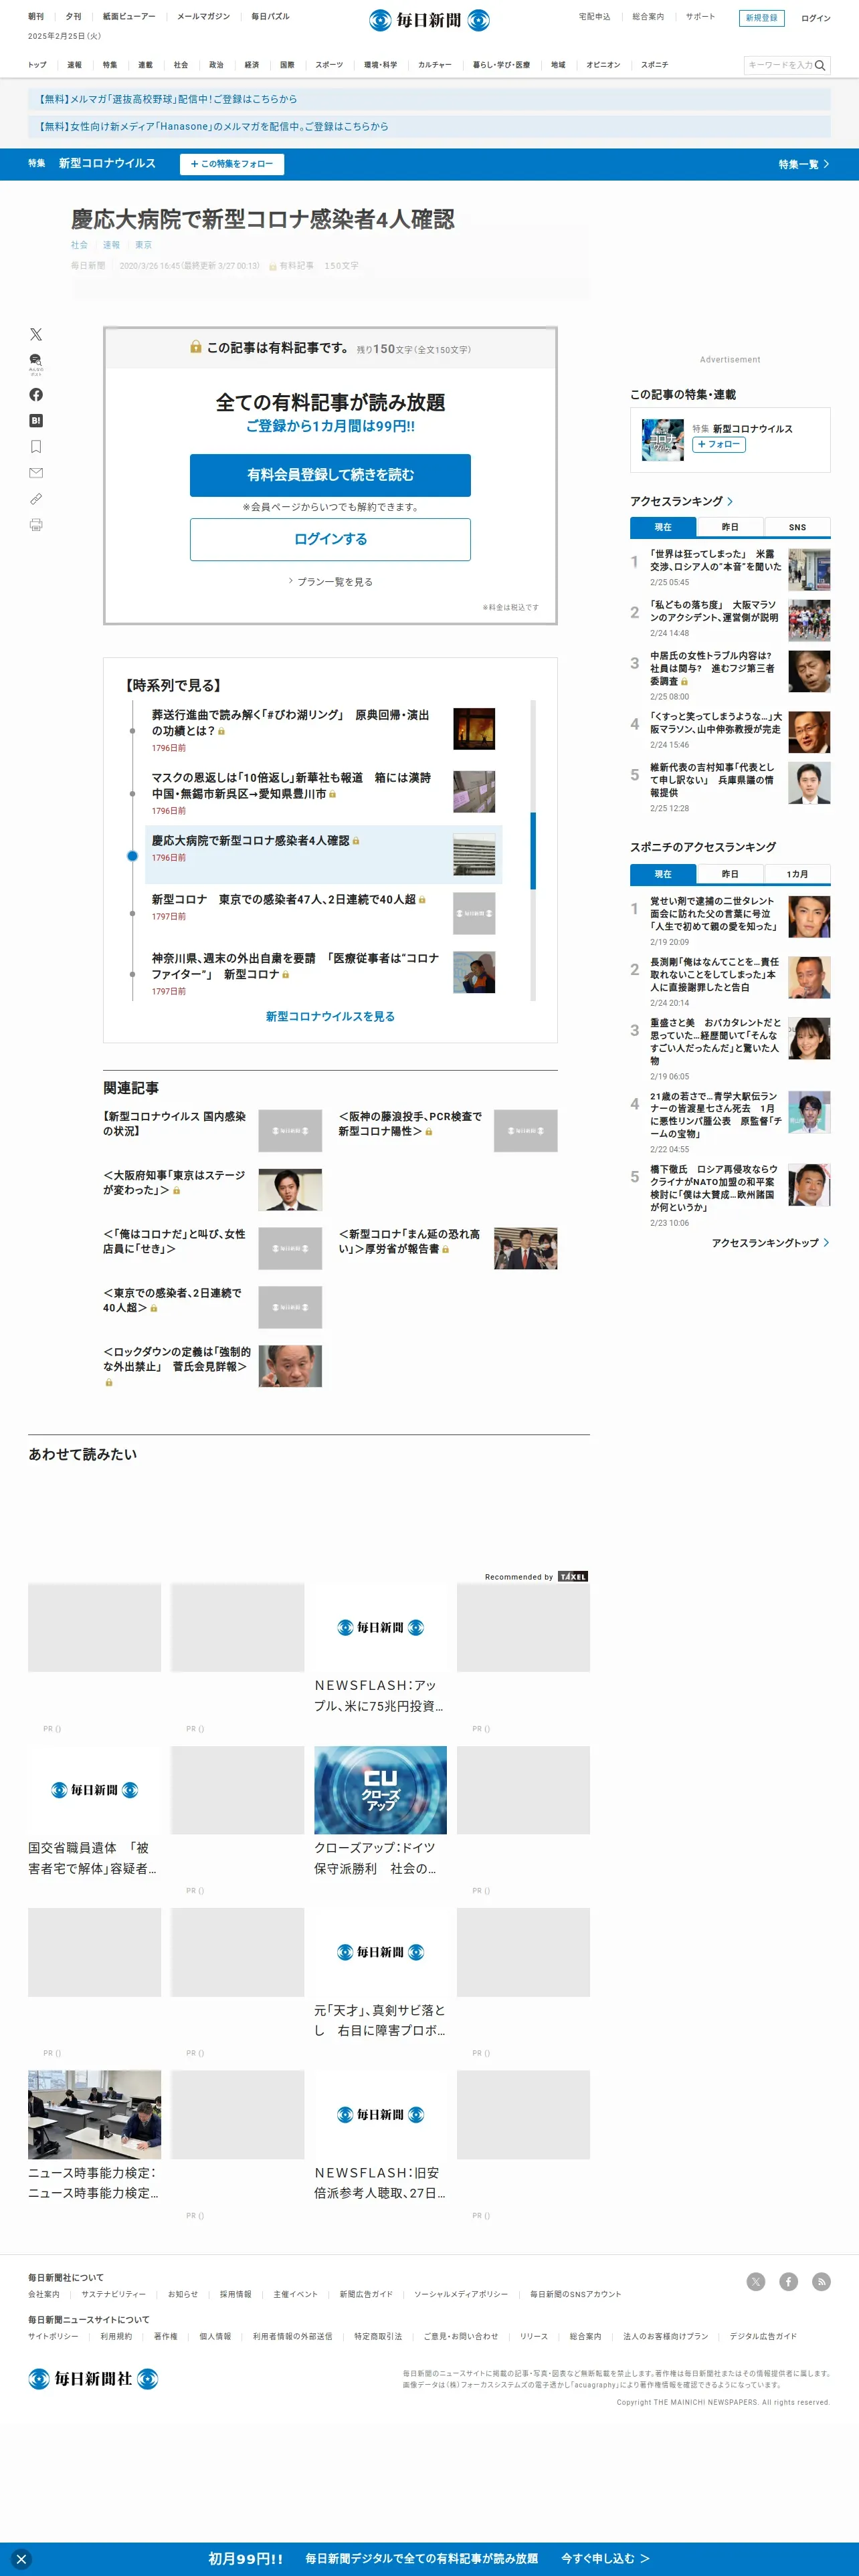Share article by email envelope icon

[x=36, y=472]
